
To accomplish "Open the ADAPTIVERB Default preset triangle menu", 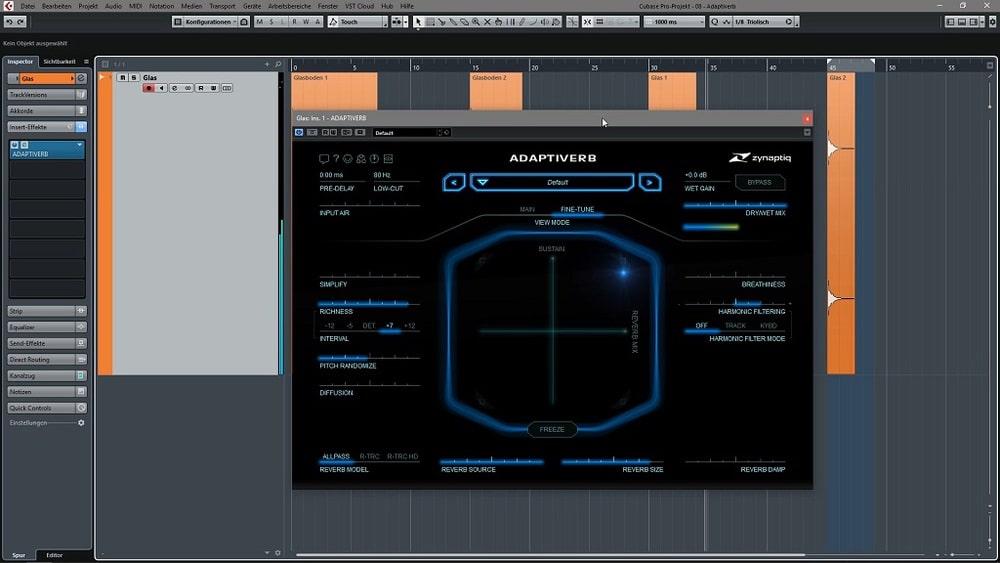I will (x=483, y=182).
